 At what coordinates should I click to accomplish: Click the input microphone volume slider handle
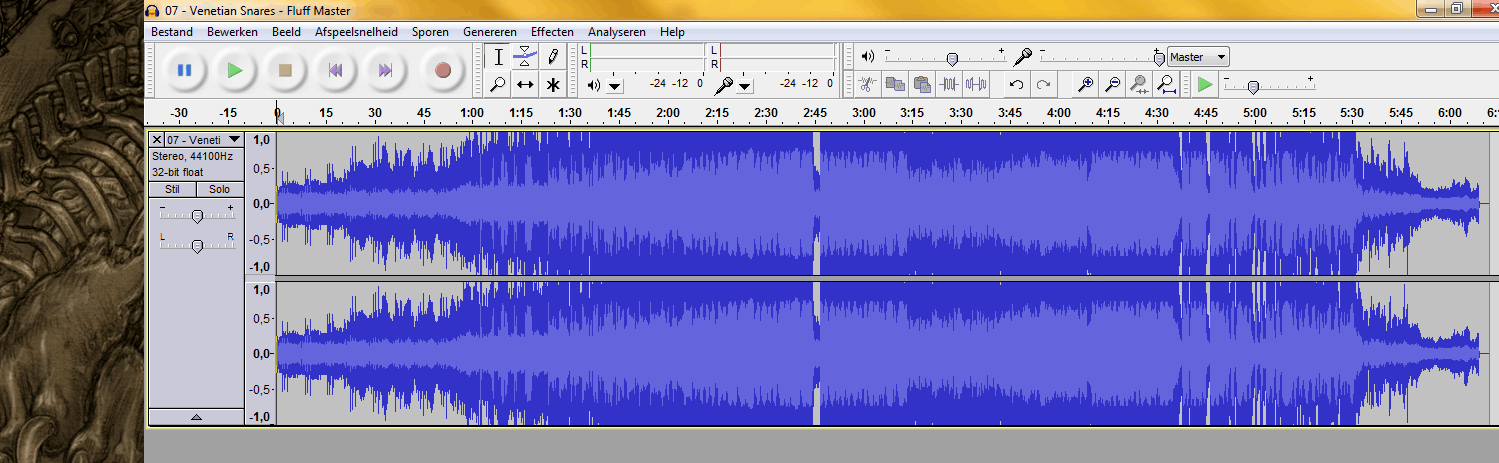click(x=1159, y=59)
